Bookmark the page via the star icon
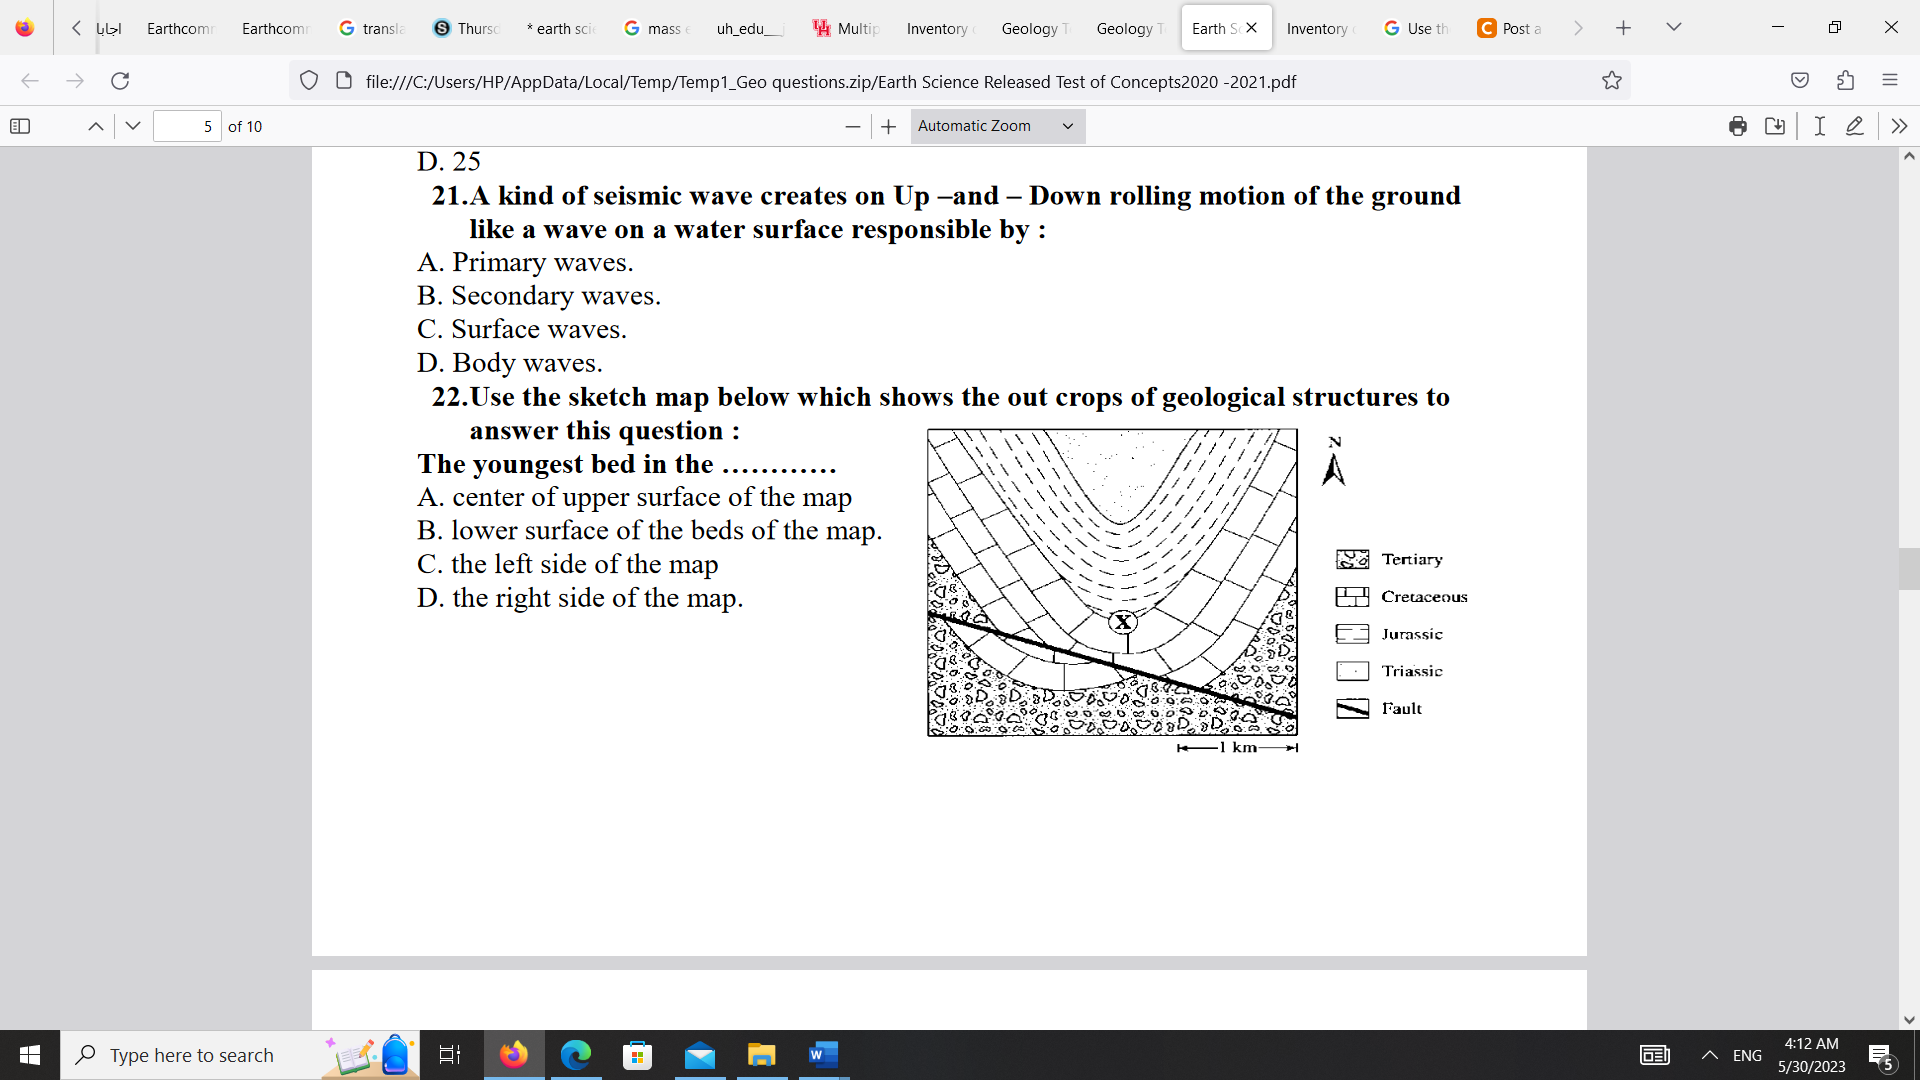1920x1080 pixels. 1612,81
